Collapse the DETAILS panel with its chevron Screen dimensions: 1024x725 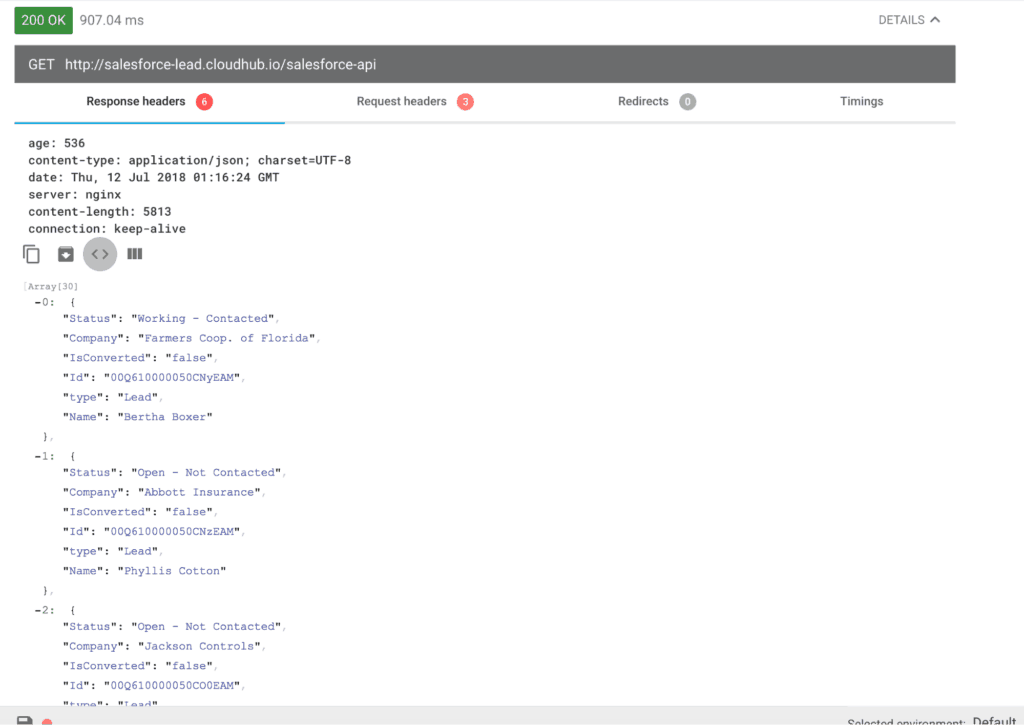(x=937, y=19)
